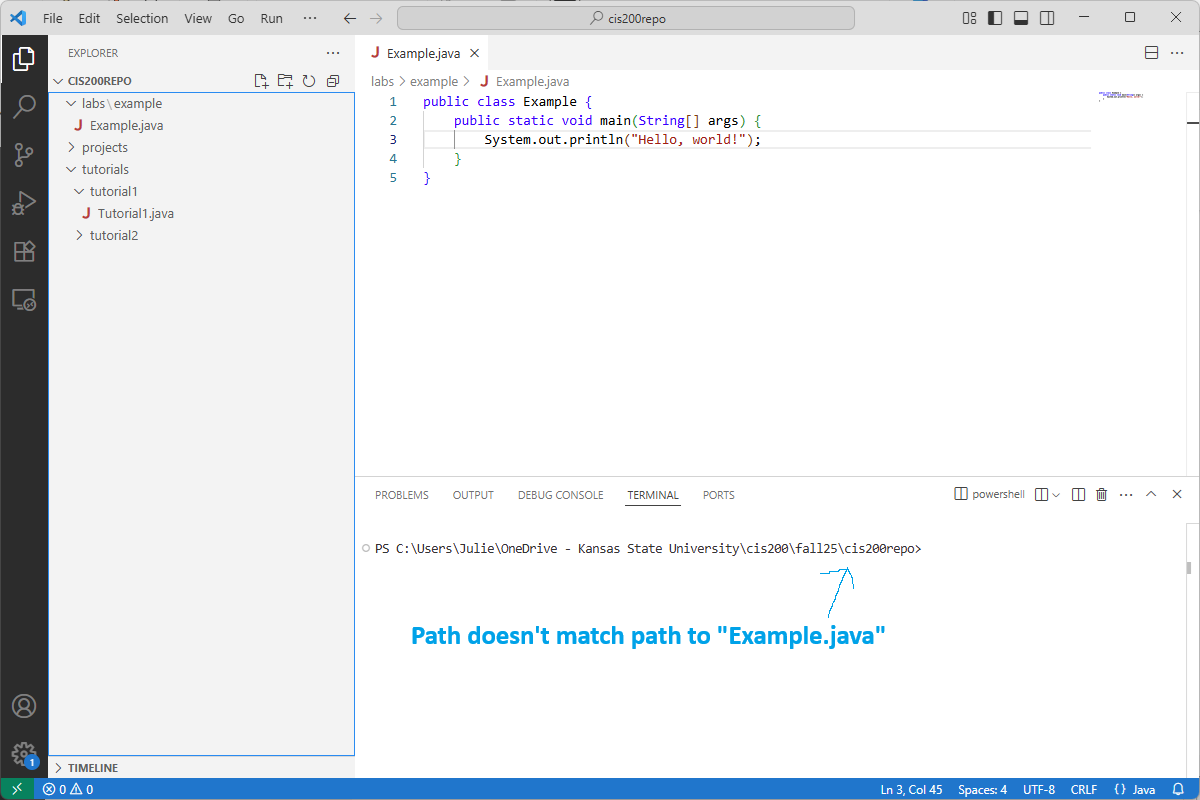Viewport: 1200px width, 800px height.
Task: Open the Manage gear menu
Action: point(24,754)
